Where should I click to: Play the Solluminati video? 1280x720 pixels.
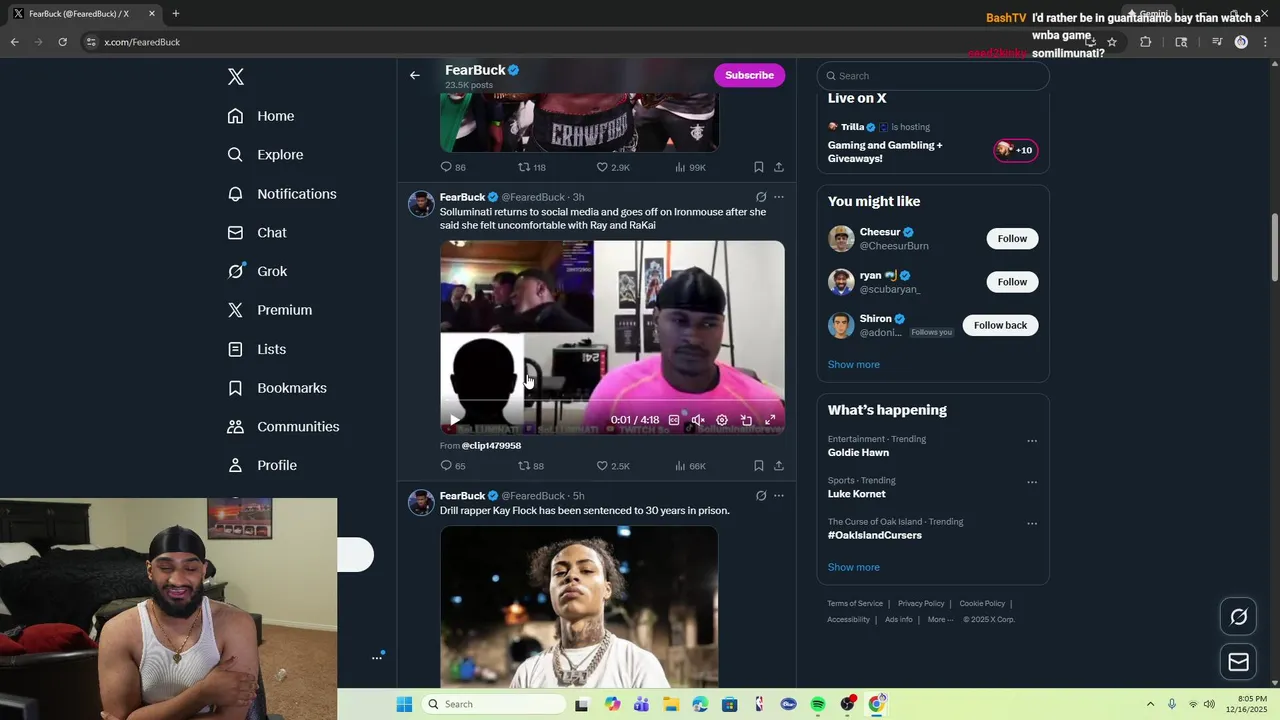pos(454,420)
